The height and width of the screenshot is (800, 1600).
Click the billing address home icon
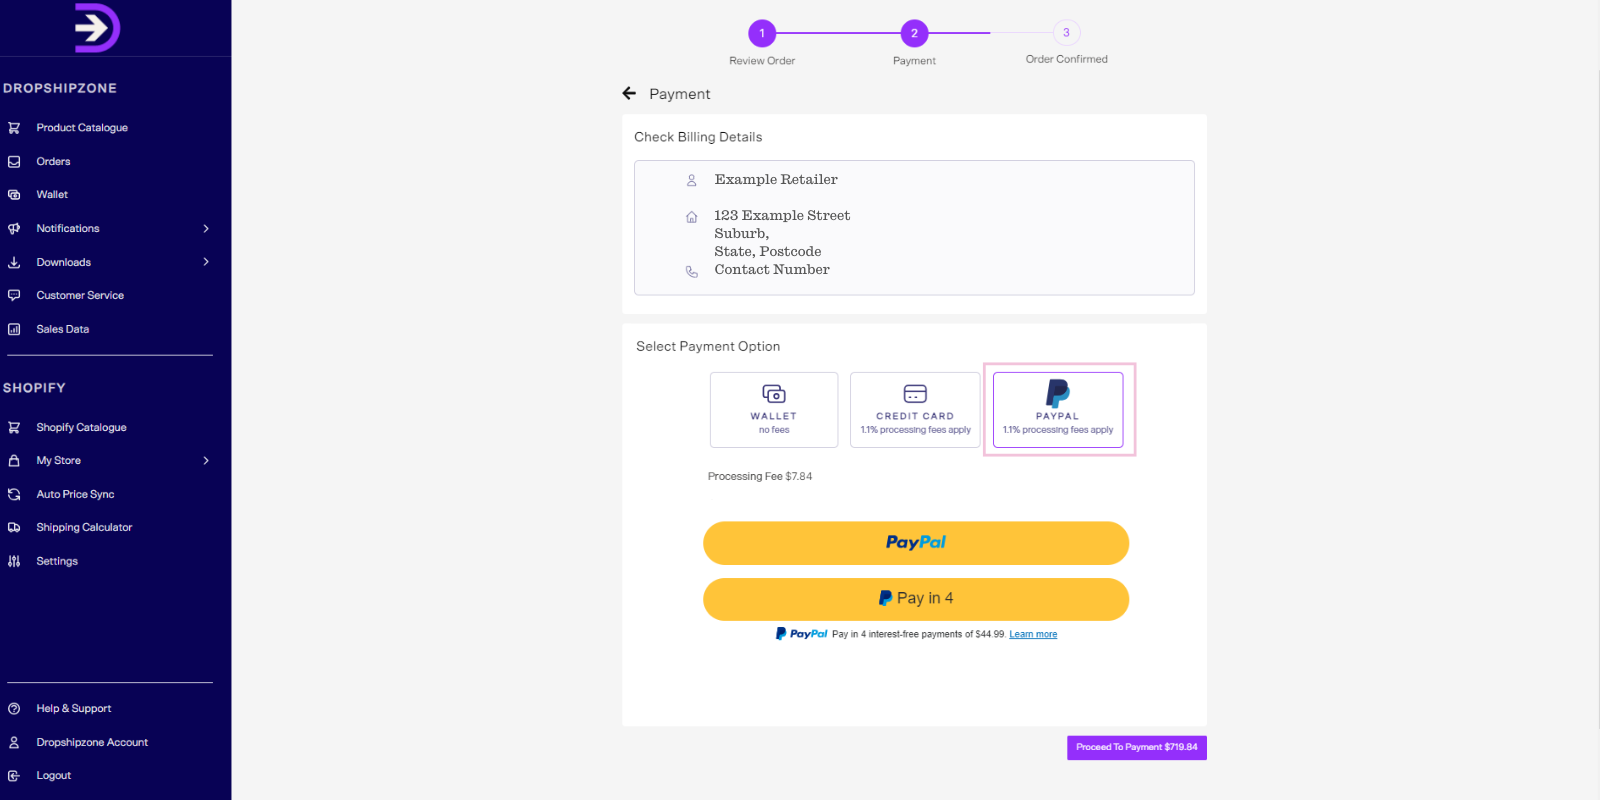tap(691, 217)
